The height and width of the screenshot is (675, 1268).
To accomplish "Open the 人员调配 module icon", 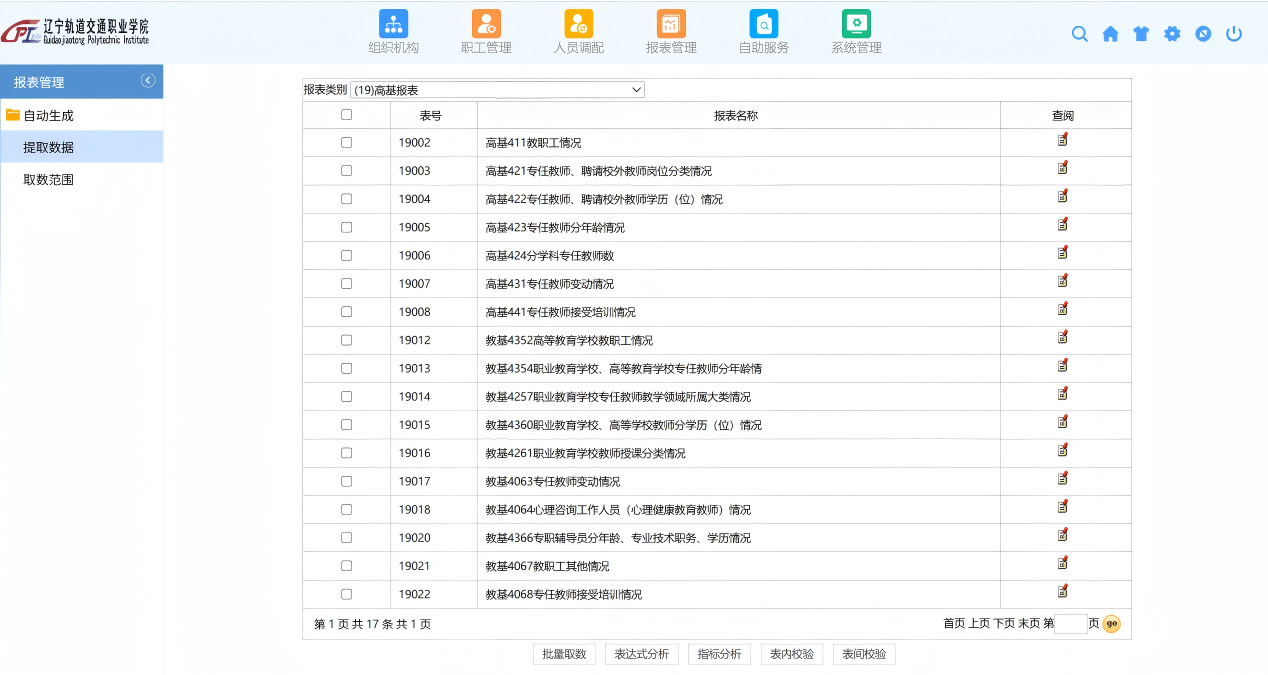I will pyautogui.click(x=578, y=25).
